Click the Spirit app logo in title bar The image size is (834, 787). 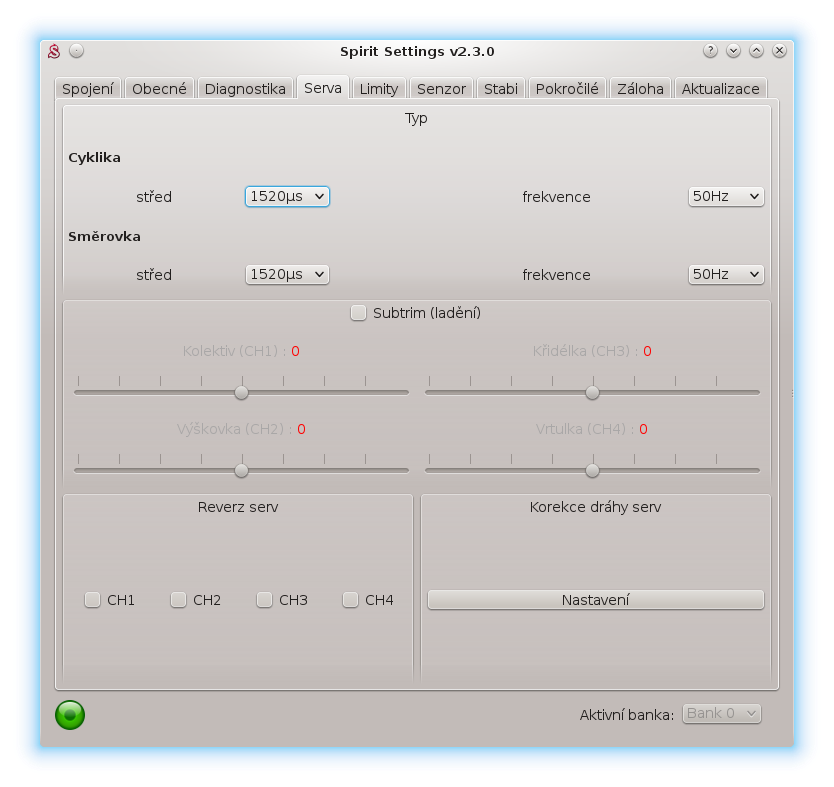tap(56, 51)
